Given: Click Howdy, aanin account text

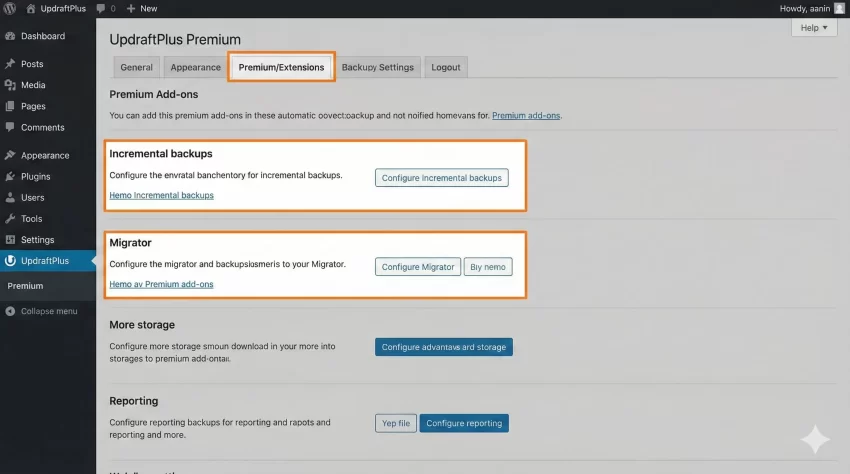Looking at the screenshot, I should pos(804,8).
